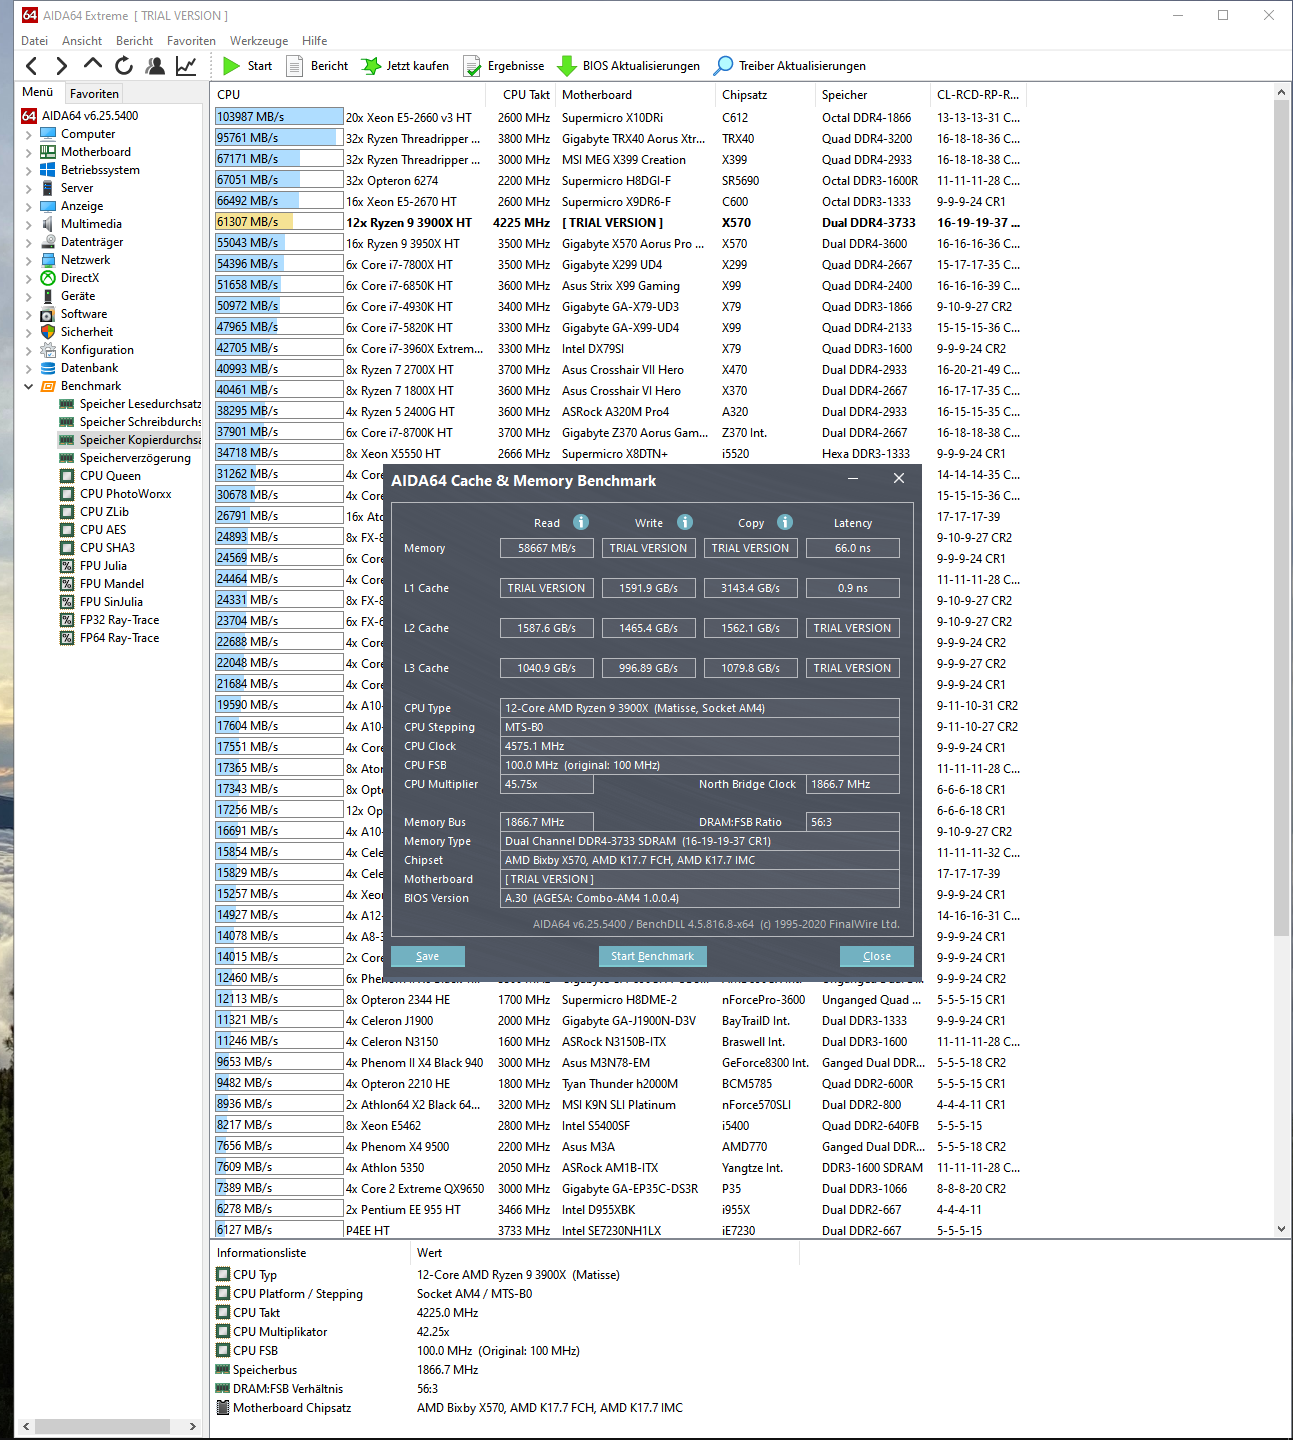This screenshot has width=1293, height=1440.
Task: Click the Memory Read 58667 MB/s field
Action: [x=546, y=548]
